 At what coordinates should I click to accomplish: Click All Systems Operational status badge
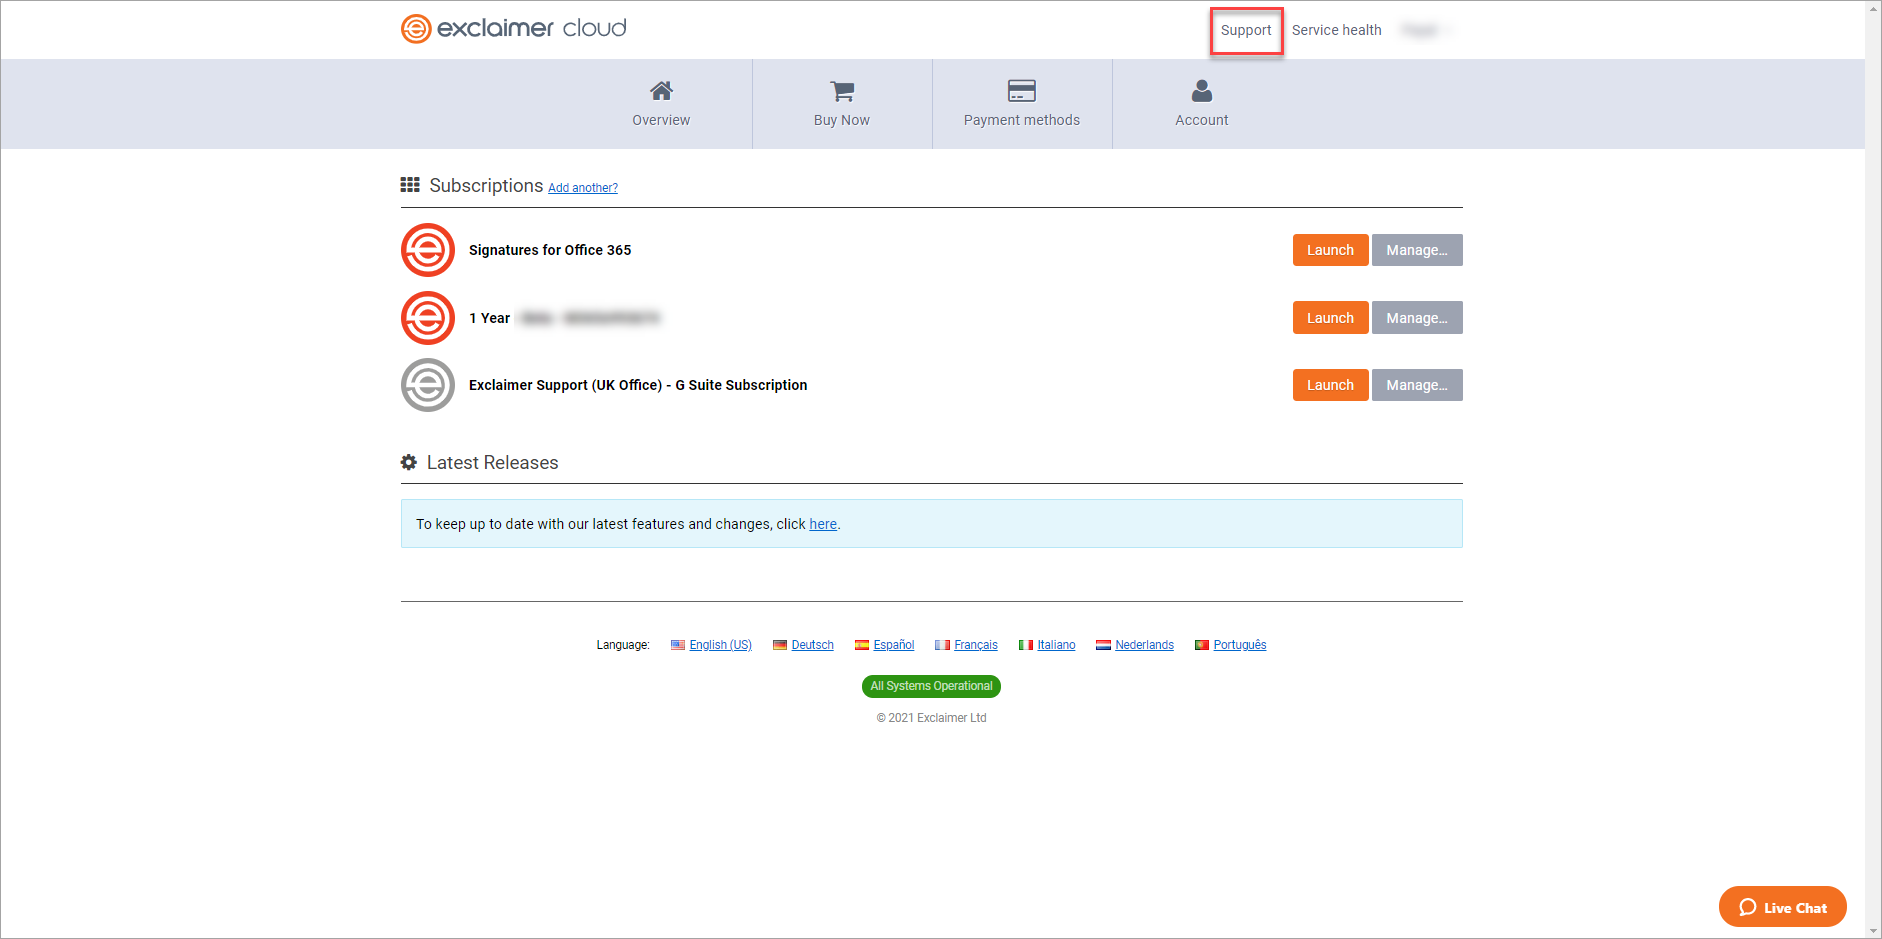coord(931,686)
